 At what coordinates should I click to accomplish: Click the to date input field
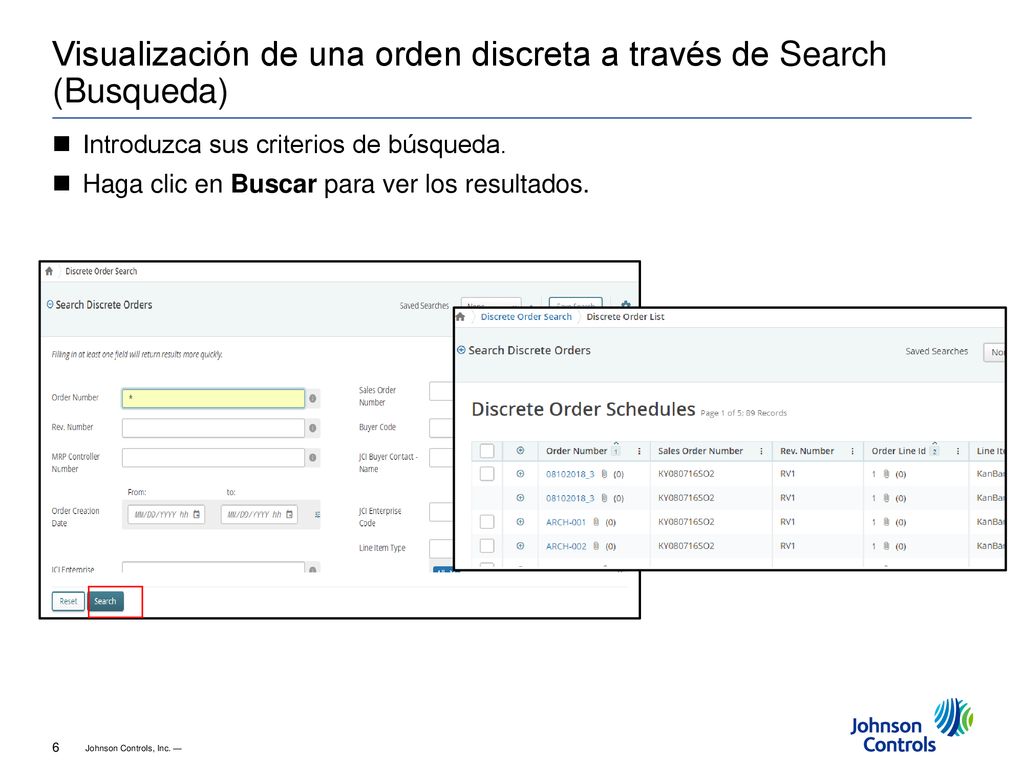(259, 515)
